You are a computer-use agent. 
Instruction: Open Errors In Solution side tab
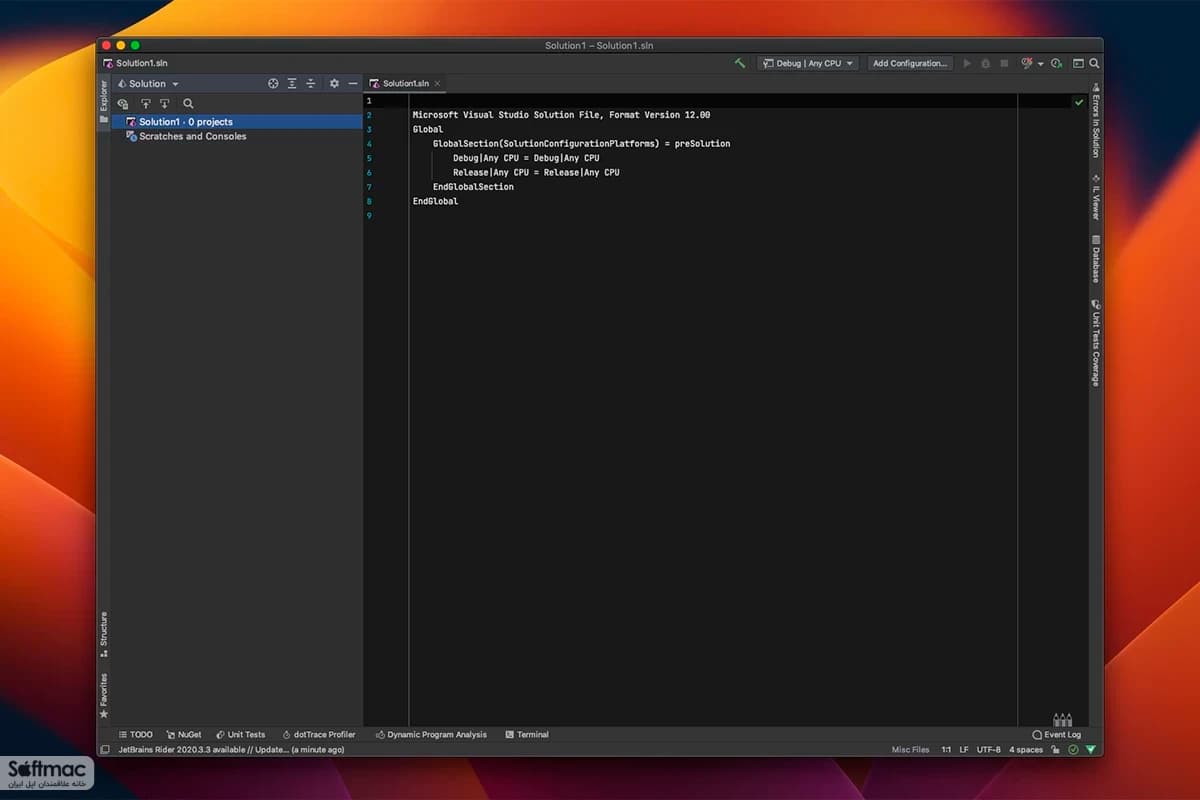(1095, 118)
